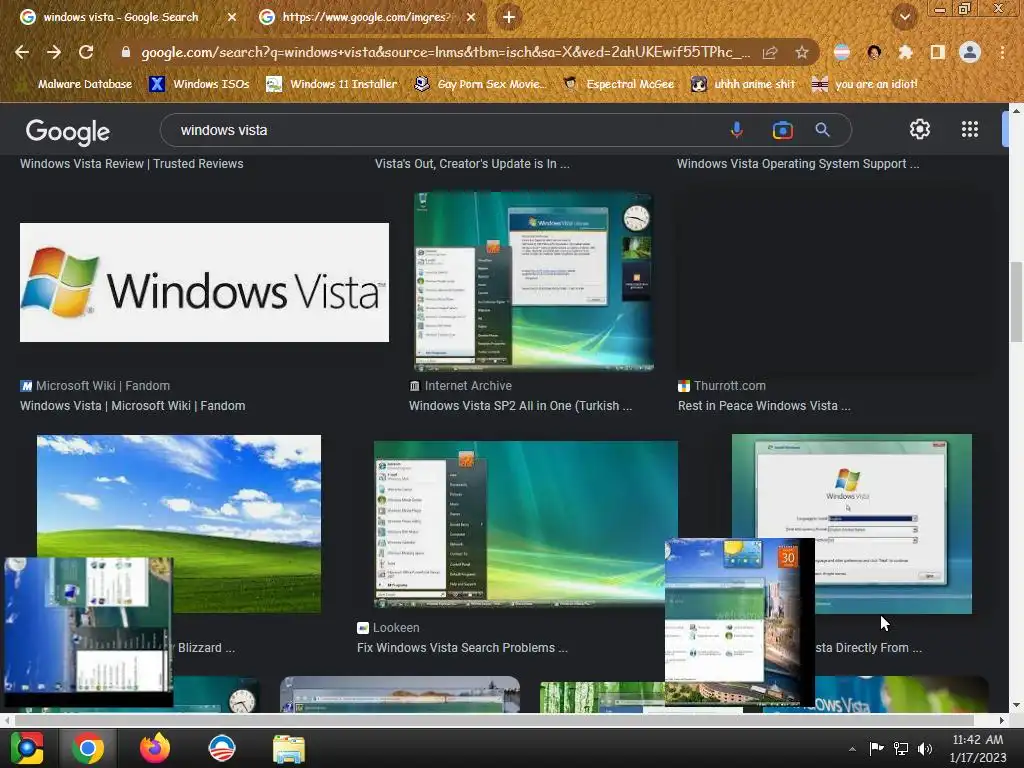Open 'Windows Vista Review | Trusted Reviews' link
This screenshot has height=768, width=1024.
tap(131, 164)
